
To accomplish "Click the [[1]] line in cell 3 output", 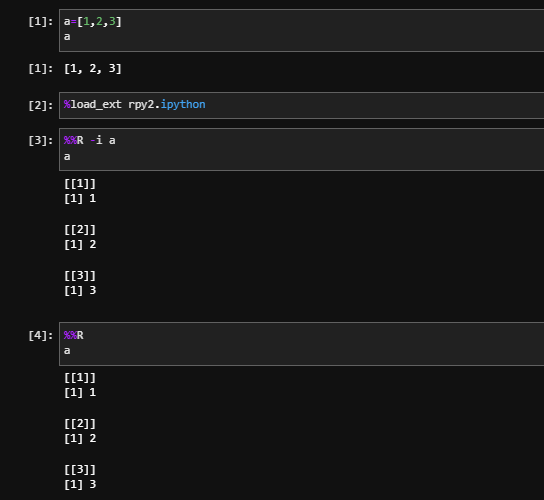I will tap(80, 184).
